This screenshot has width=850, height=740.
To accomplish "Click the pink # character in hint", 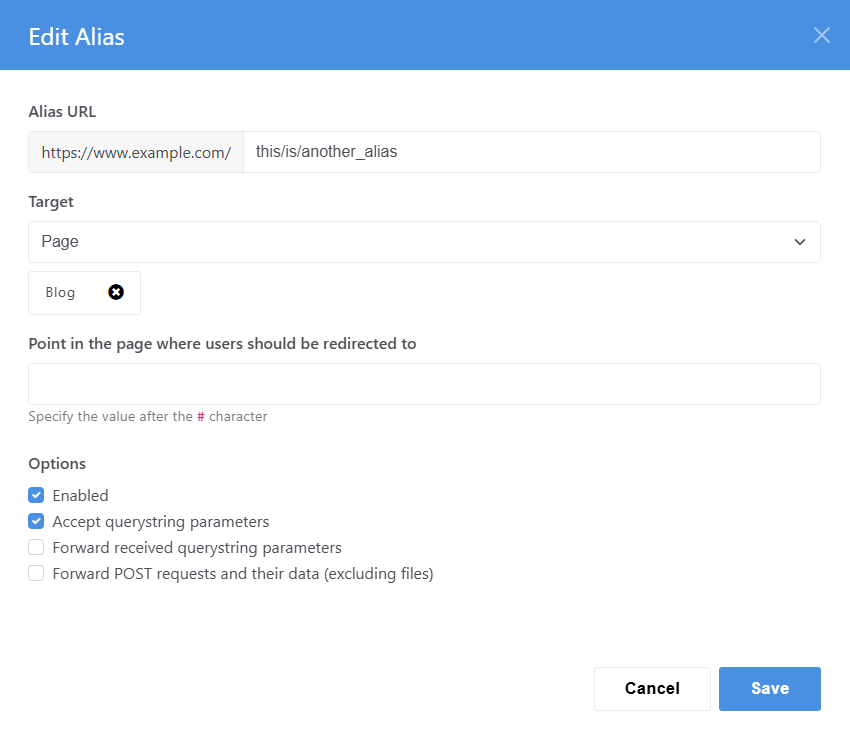I will coord(201,416).
